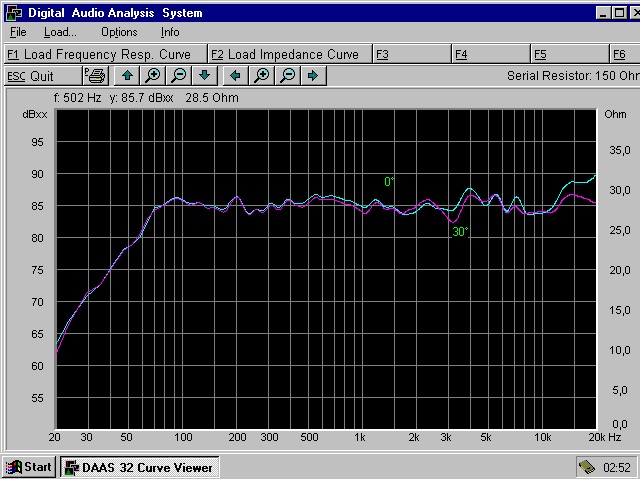
Task: Open the Load... menu
Action: (x=60, y=32)
